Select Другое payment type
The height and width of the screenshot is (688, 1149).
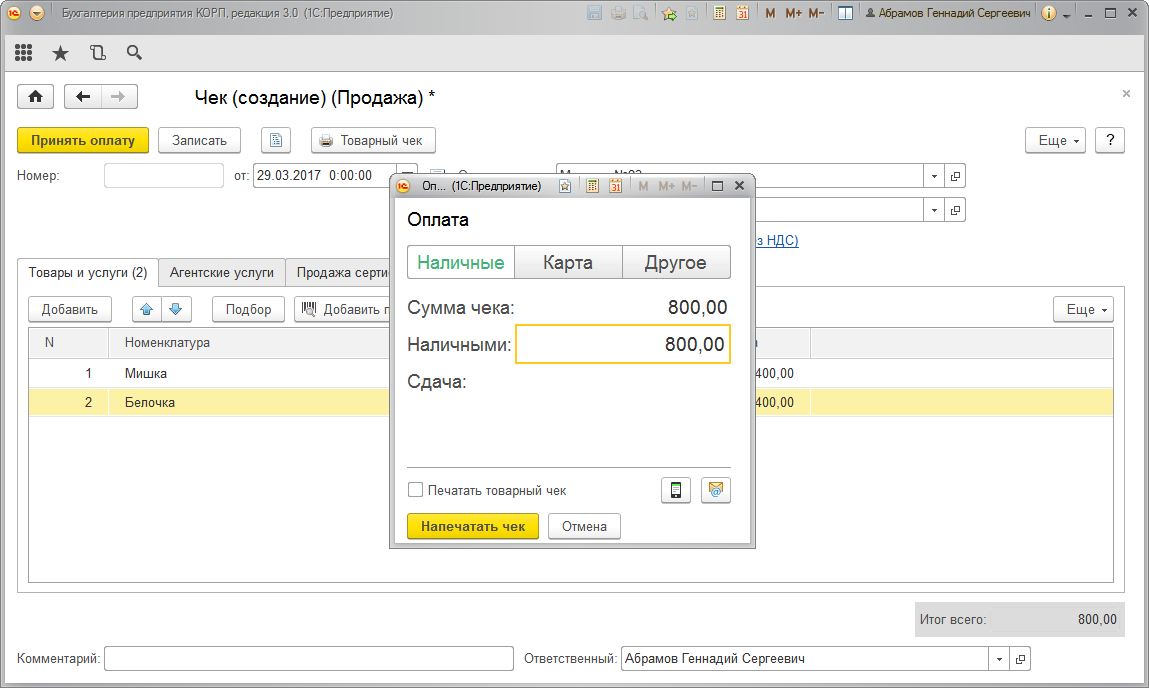pyautogui.click(x=676, y=262)
